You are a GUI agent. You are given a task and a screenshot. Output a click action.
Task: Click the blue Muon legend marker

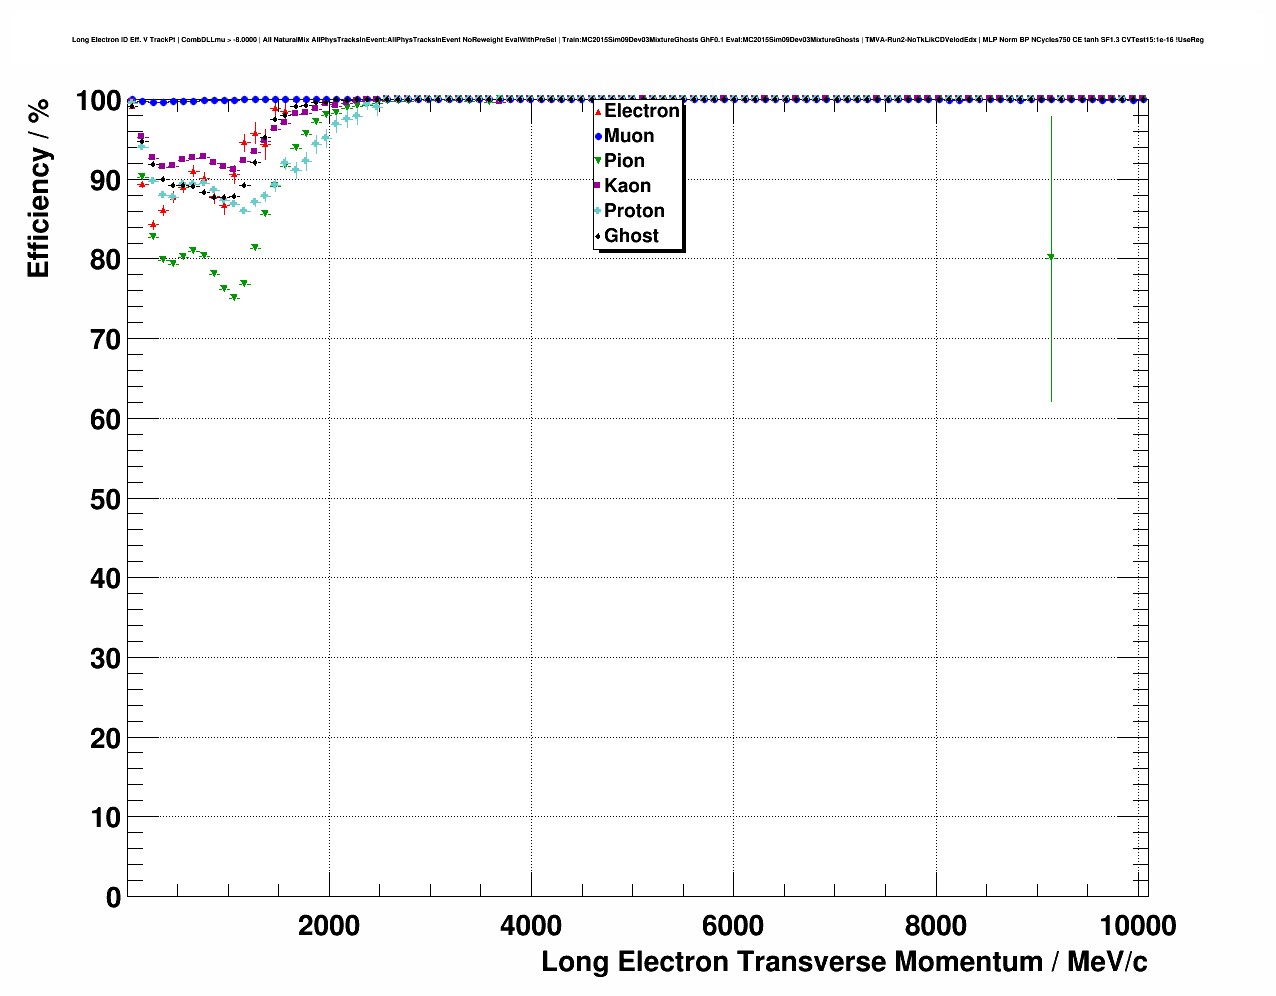598,136
